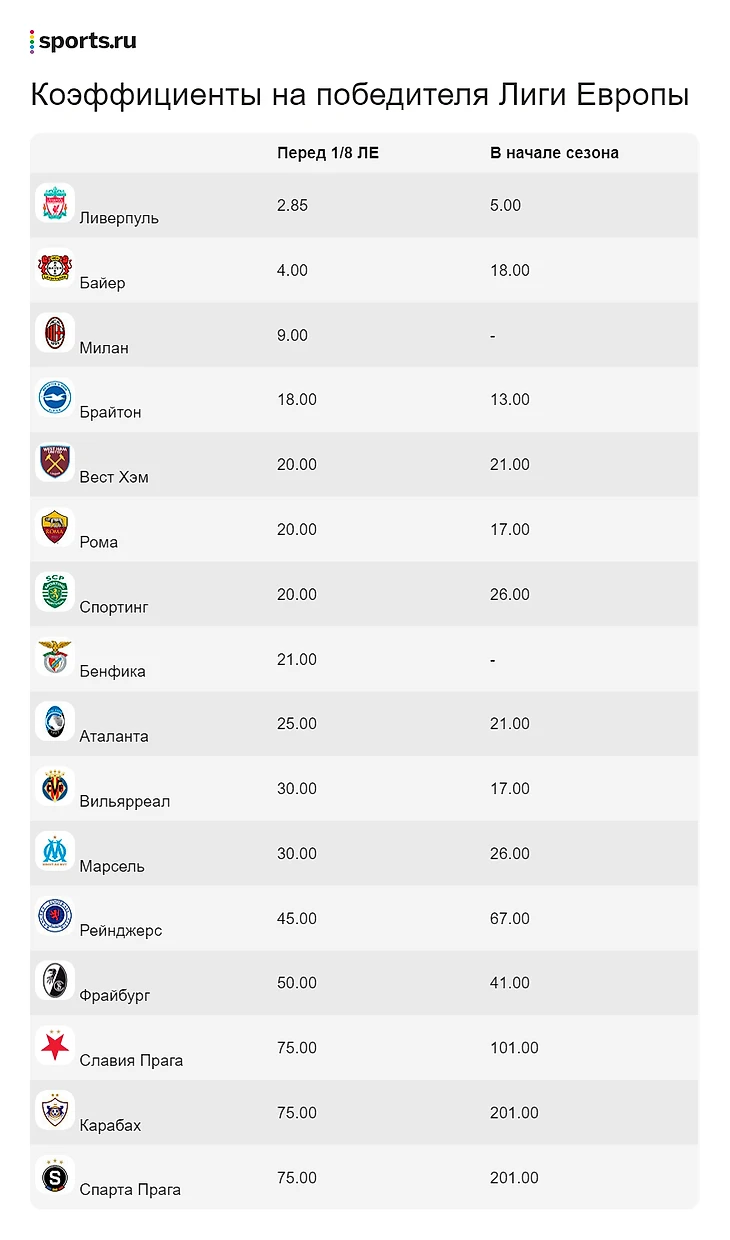Select the 'Спарта Прага' team name

130,1190
